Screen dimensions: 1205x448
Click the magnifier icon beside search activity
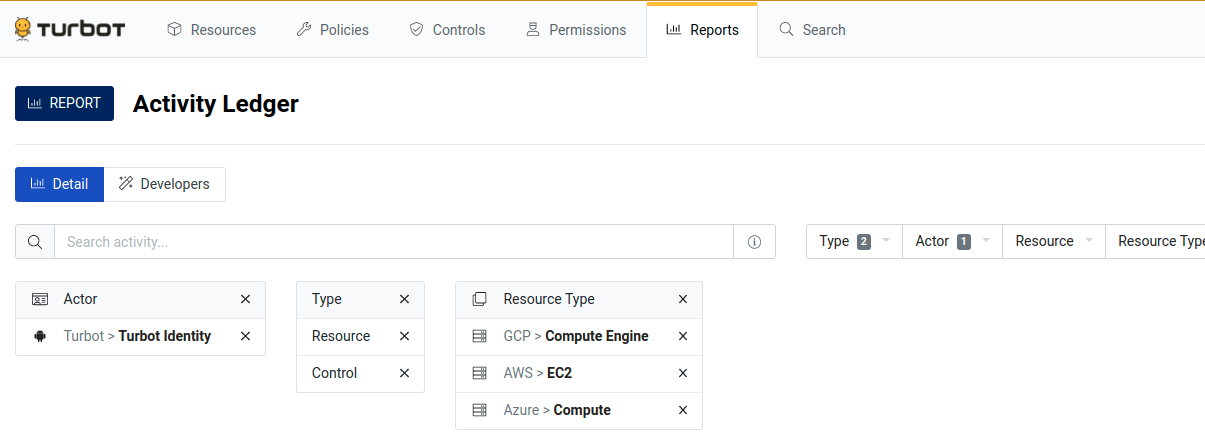35,242
